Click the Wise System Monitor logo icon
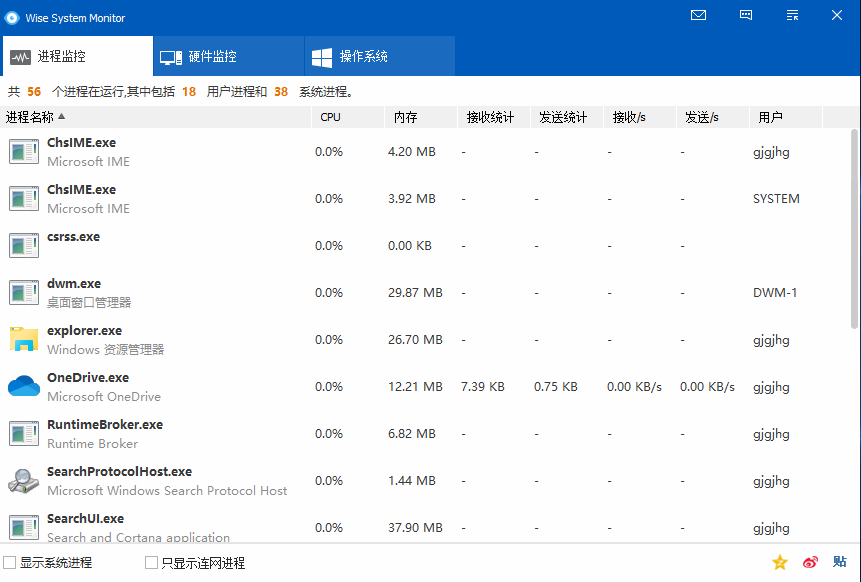861x582 pixels. click(x=13, y=17)
